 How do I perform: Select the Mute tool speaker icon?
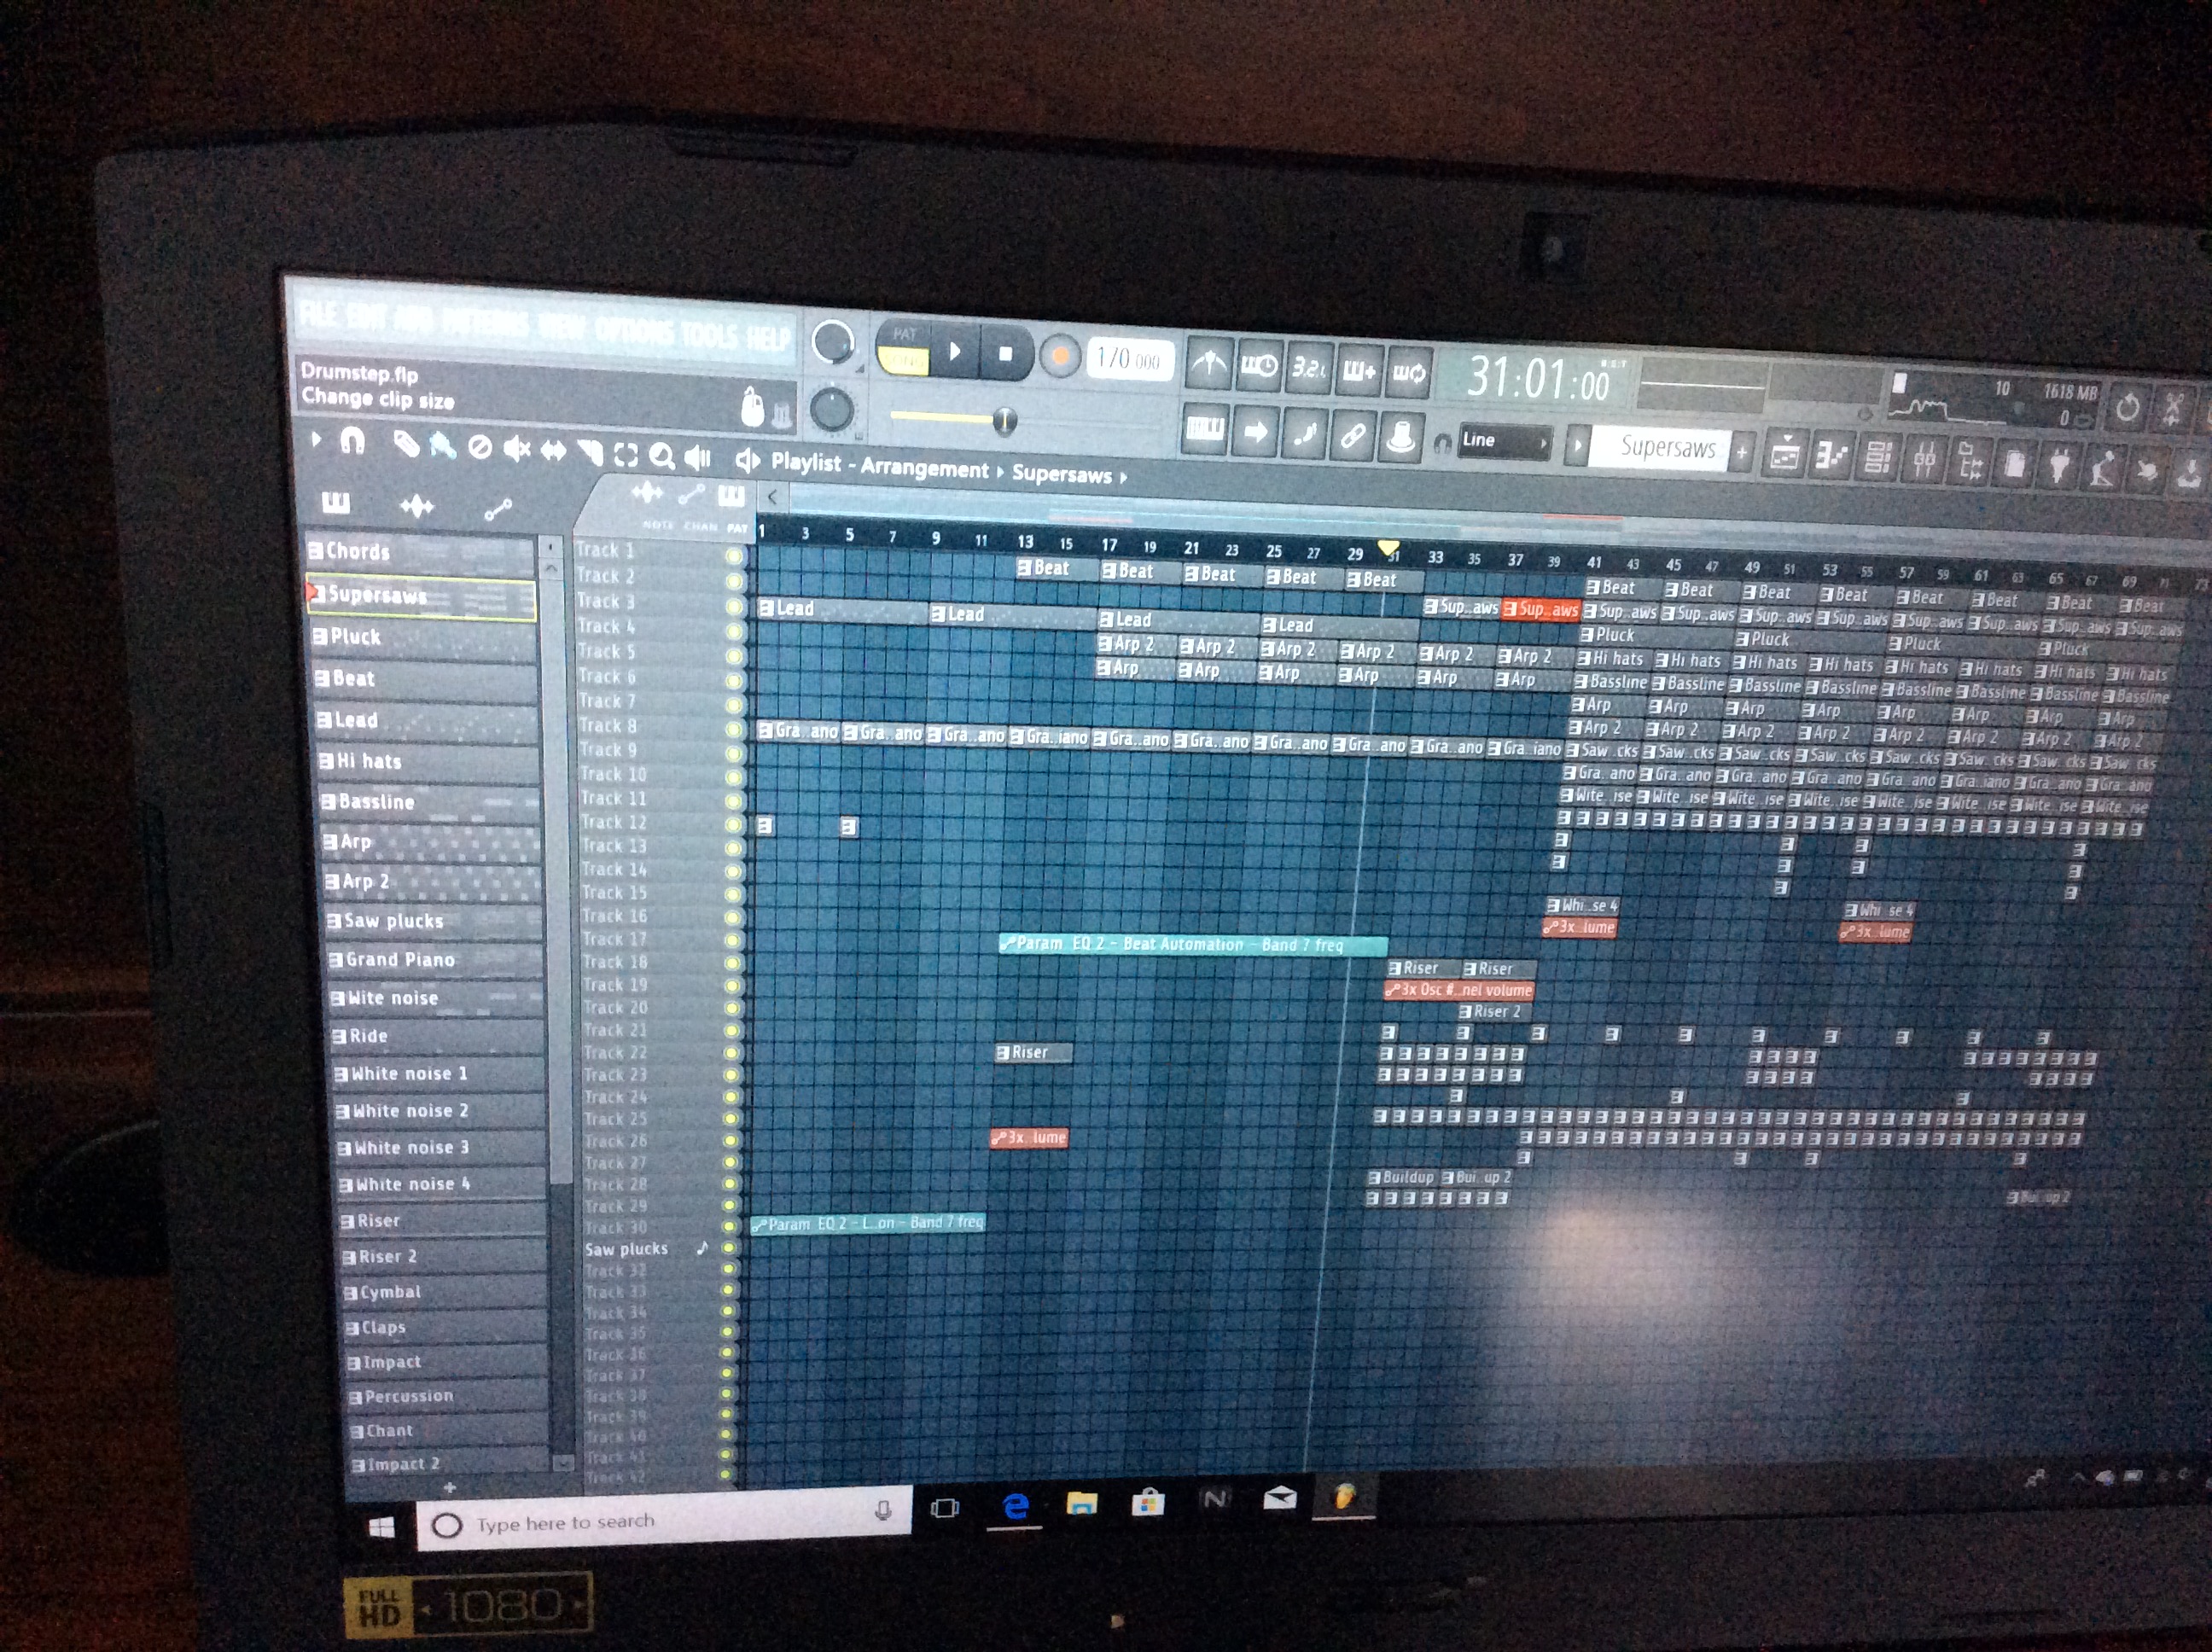point(516,450)
